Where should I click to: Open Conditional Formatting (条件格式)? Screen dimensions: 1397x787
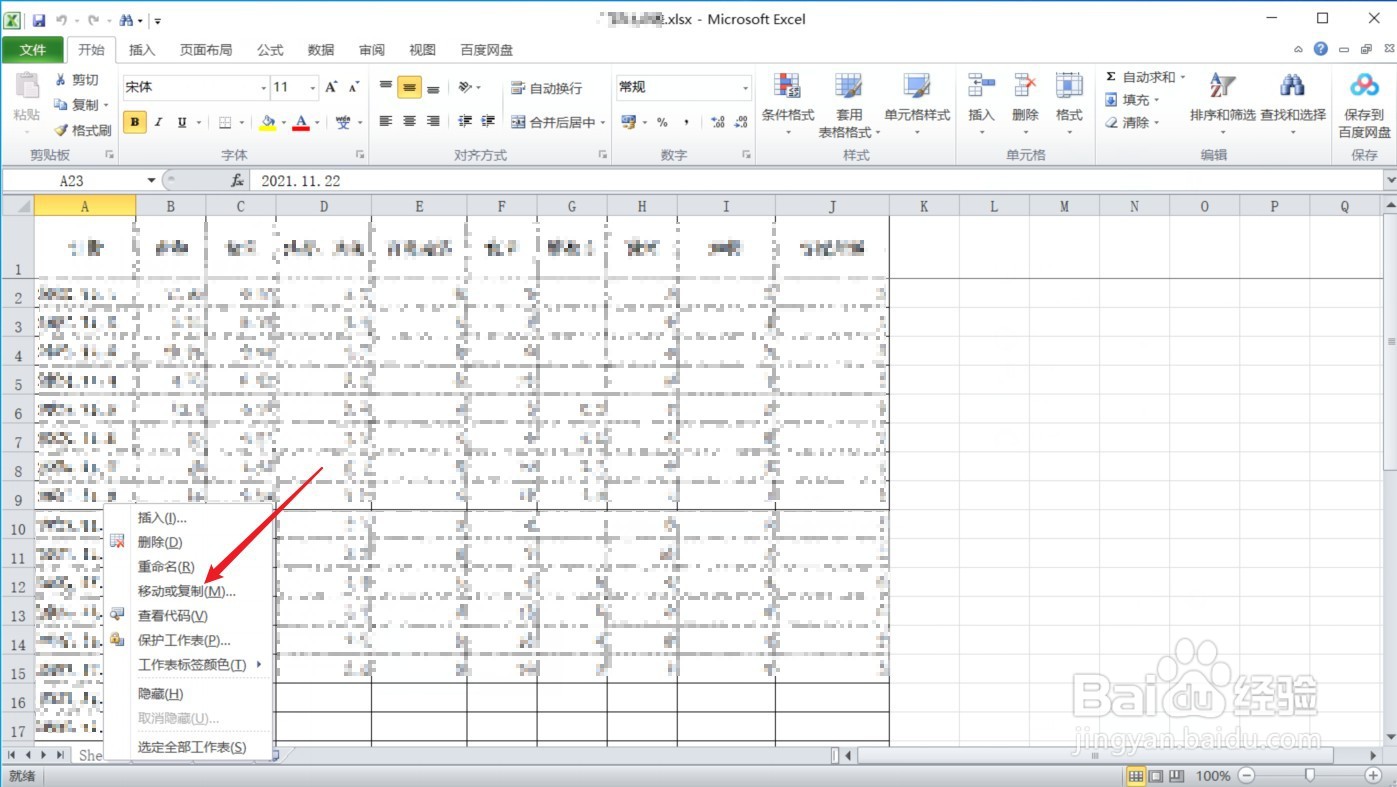click(x=788, y=105)
